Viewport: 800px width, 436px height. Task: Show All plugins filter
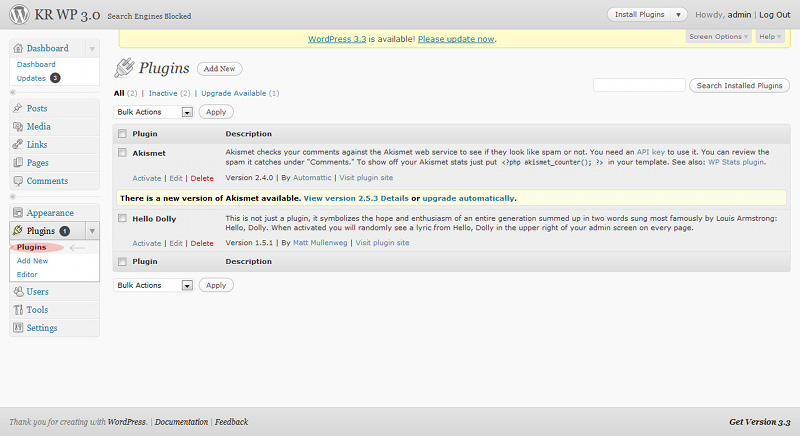pyautogui.click(x=119, y=93)
